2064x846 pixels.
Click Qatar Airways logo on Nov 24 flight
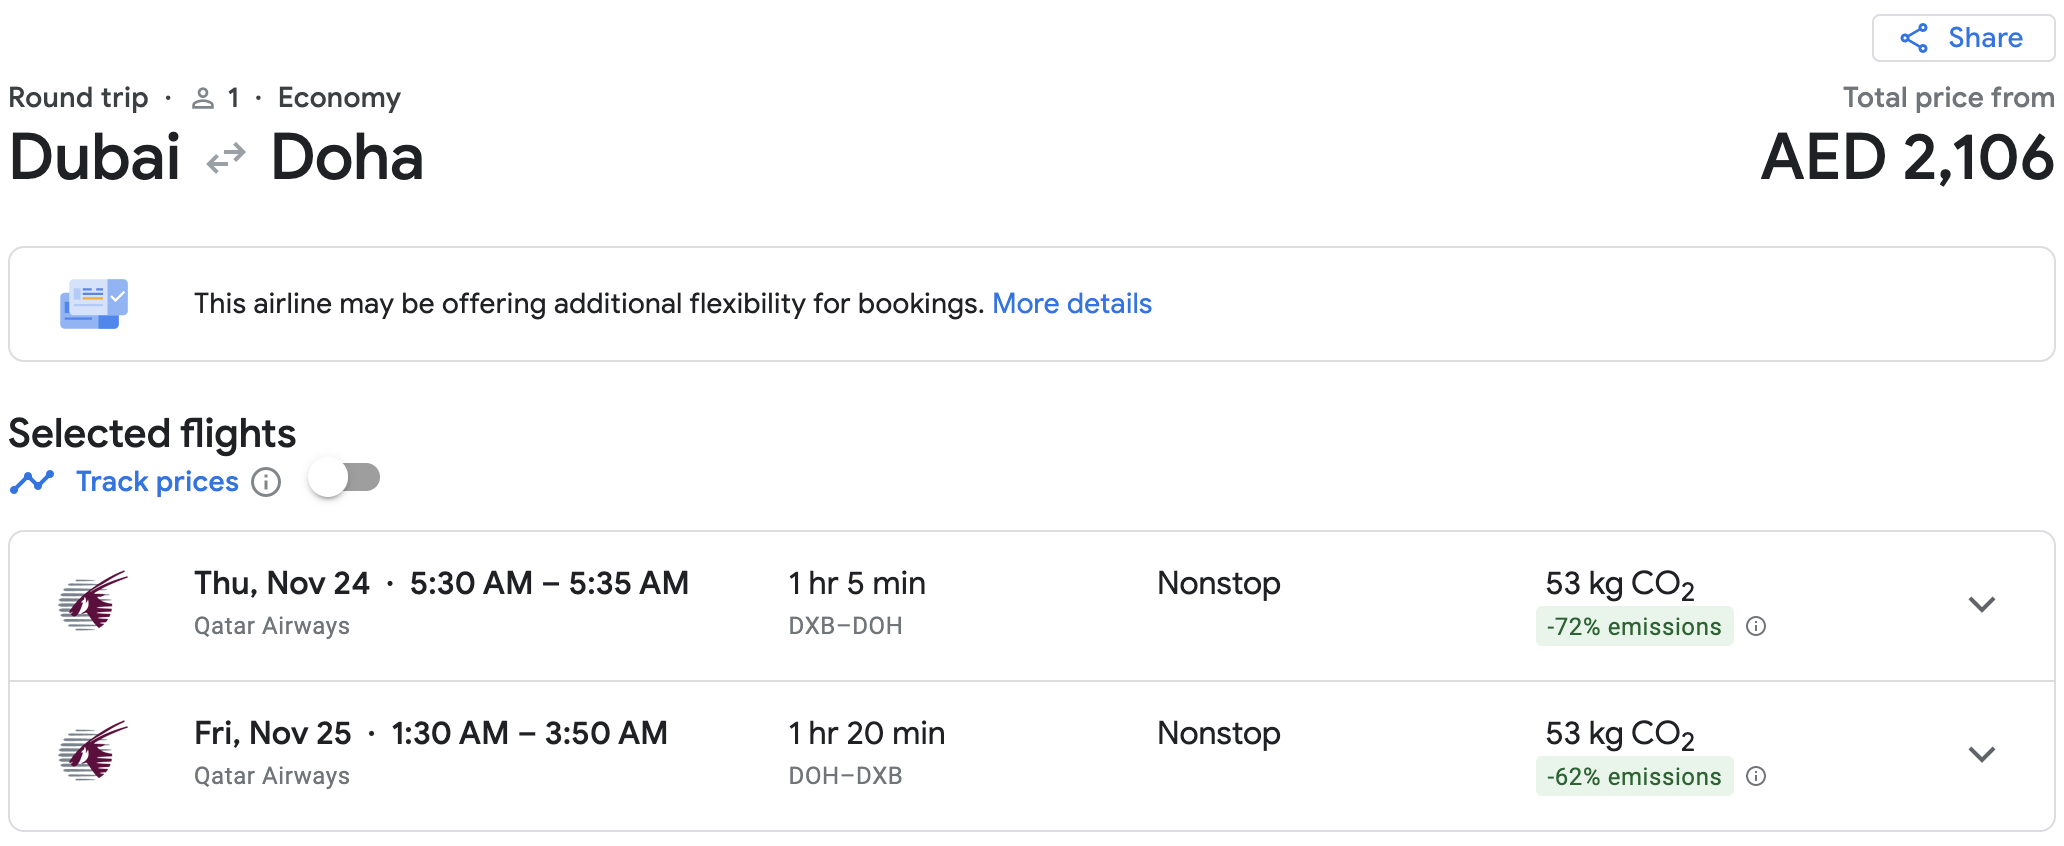point(93,602)
